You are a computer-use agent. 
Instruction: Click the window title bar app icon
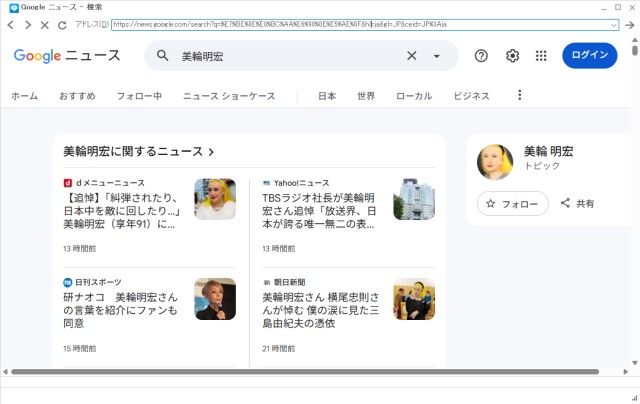14,7
